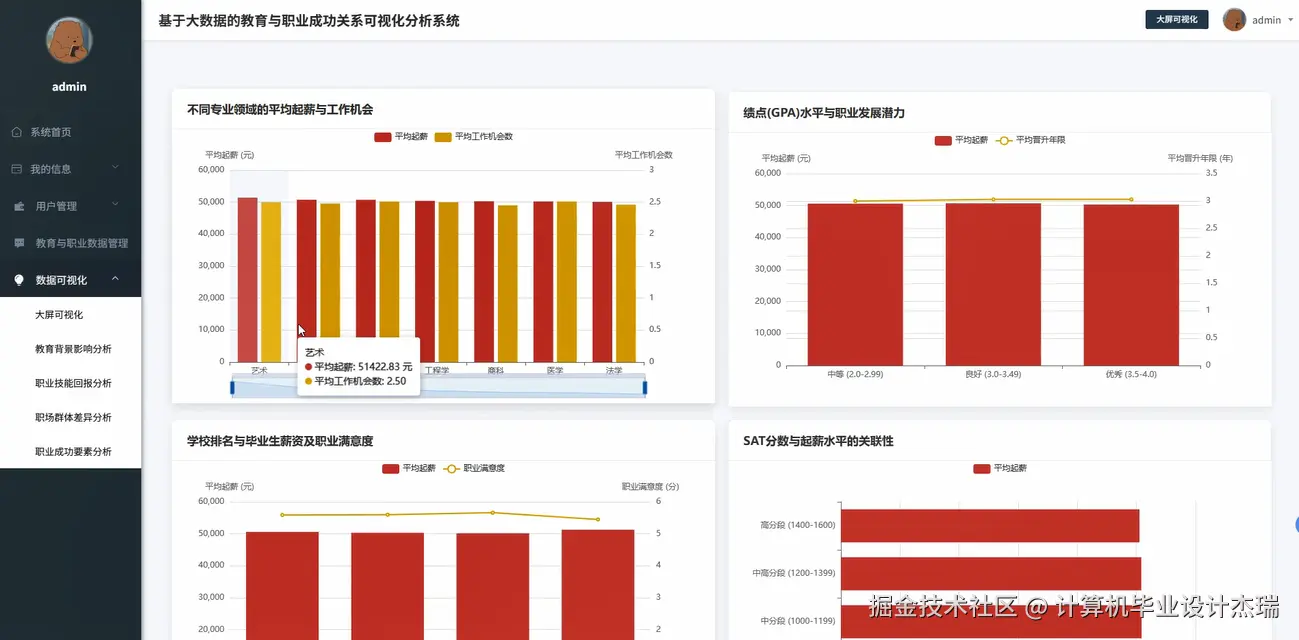The image size is (1299, 640).
Task: Open 教育与职业数据管理 menu item
Action: [x=70, y=243]
